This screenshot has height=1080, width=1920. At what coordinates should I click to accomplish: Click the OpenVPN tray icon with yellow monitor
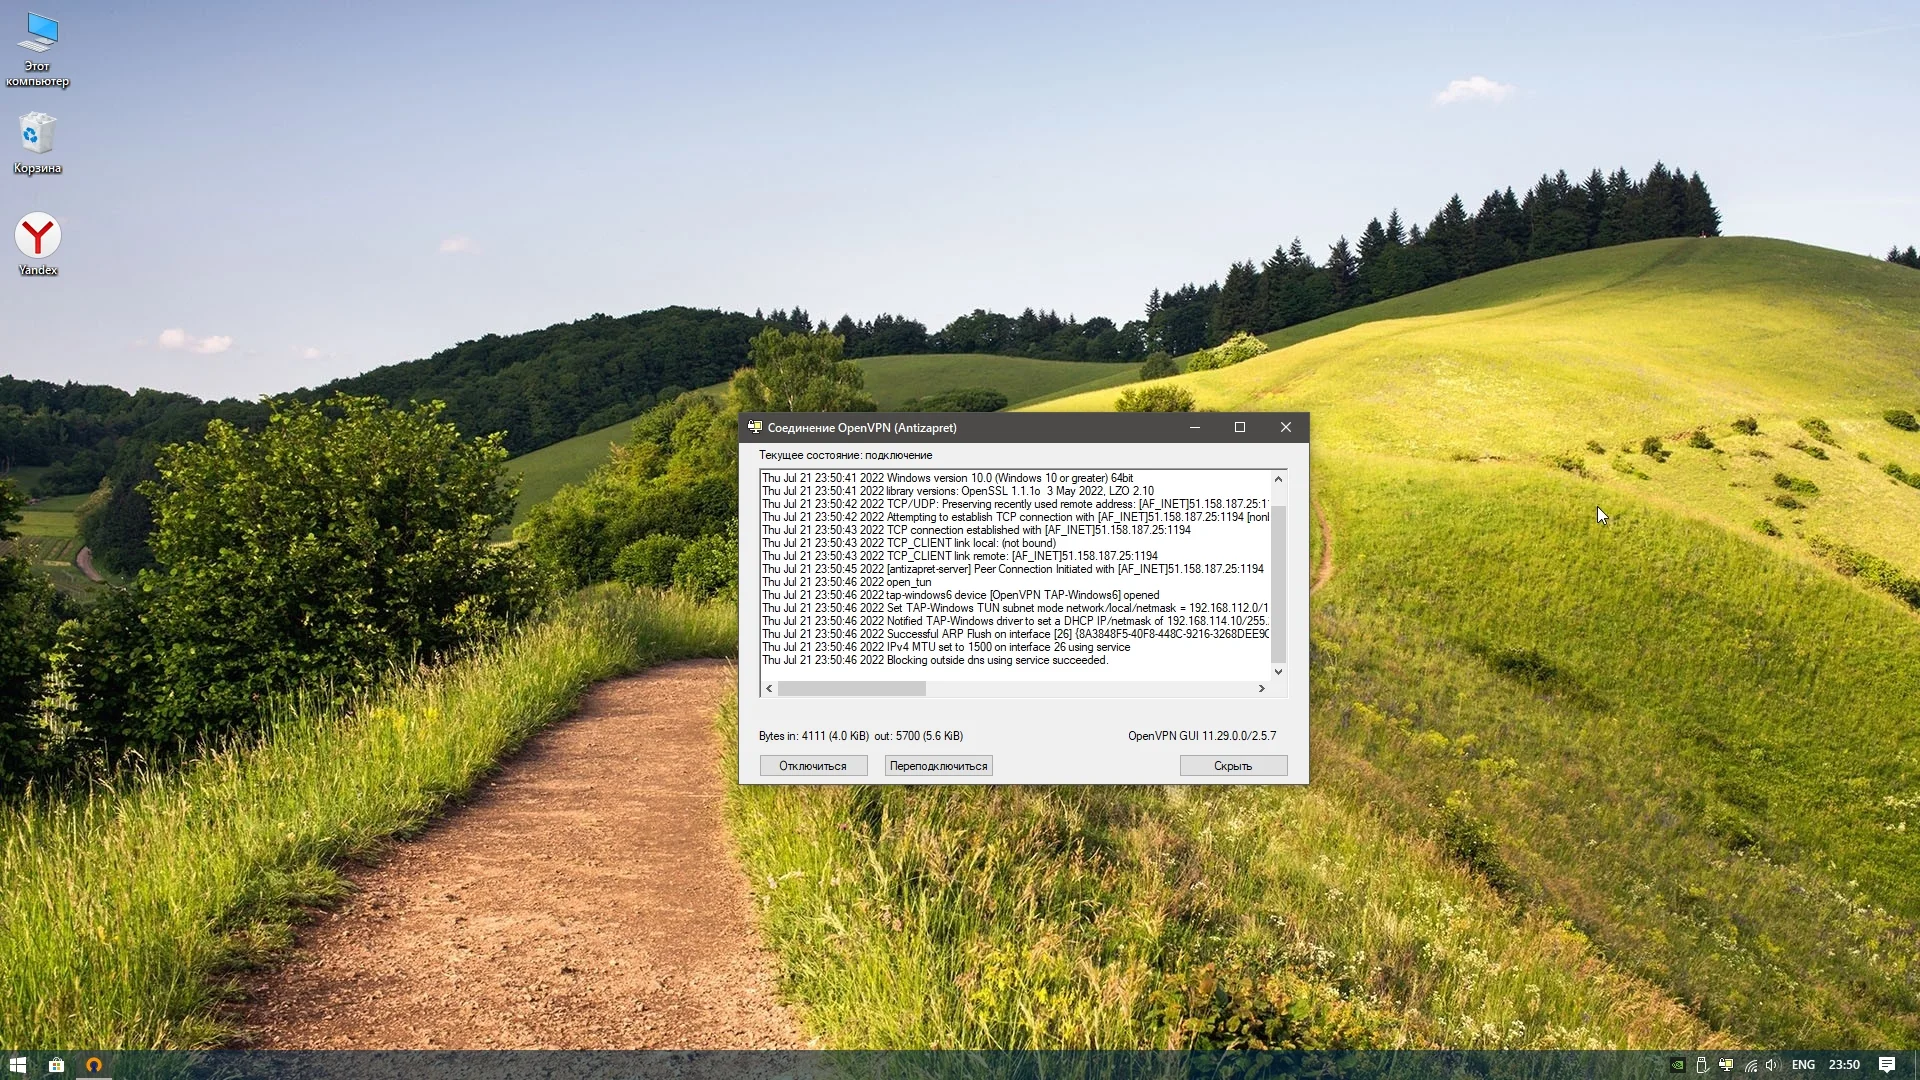click(1726, 1065)
